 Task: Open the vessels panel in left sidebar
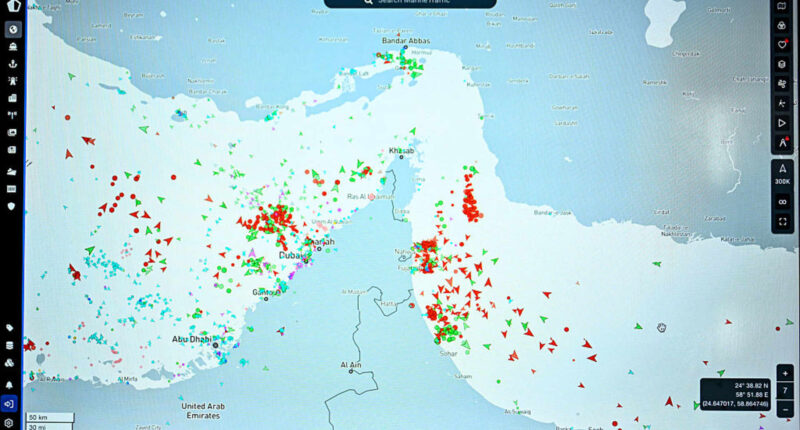pos(11,46)
